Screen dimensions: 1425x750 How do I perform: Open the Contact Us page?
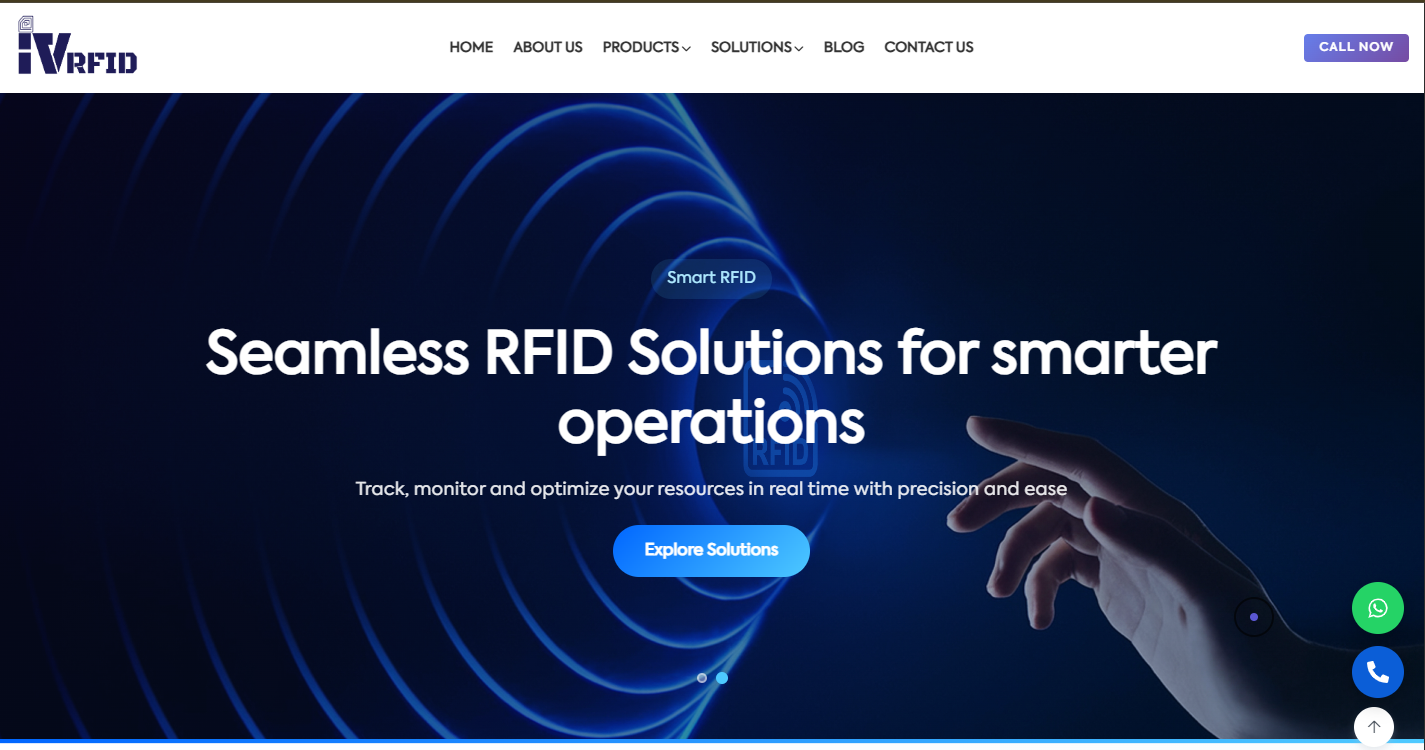(x=929, y=47)
